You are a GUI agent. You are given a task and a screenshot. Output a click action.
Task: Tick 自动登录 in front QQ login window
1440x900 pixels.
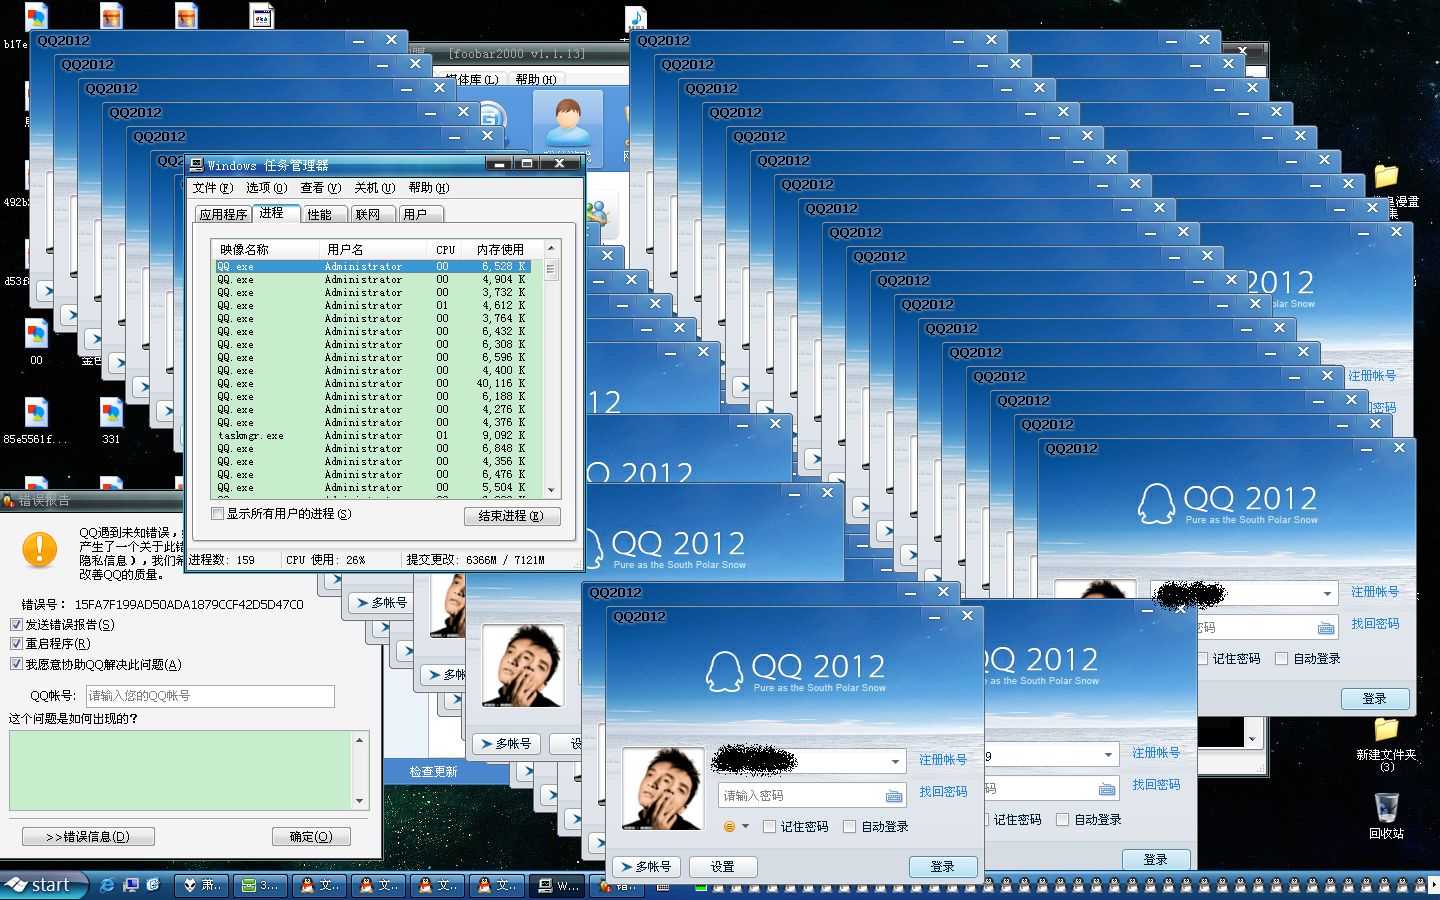click(849, 826)
